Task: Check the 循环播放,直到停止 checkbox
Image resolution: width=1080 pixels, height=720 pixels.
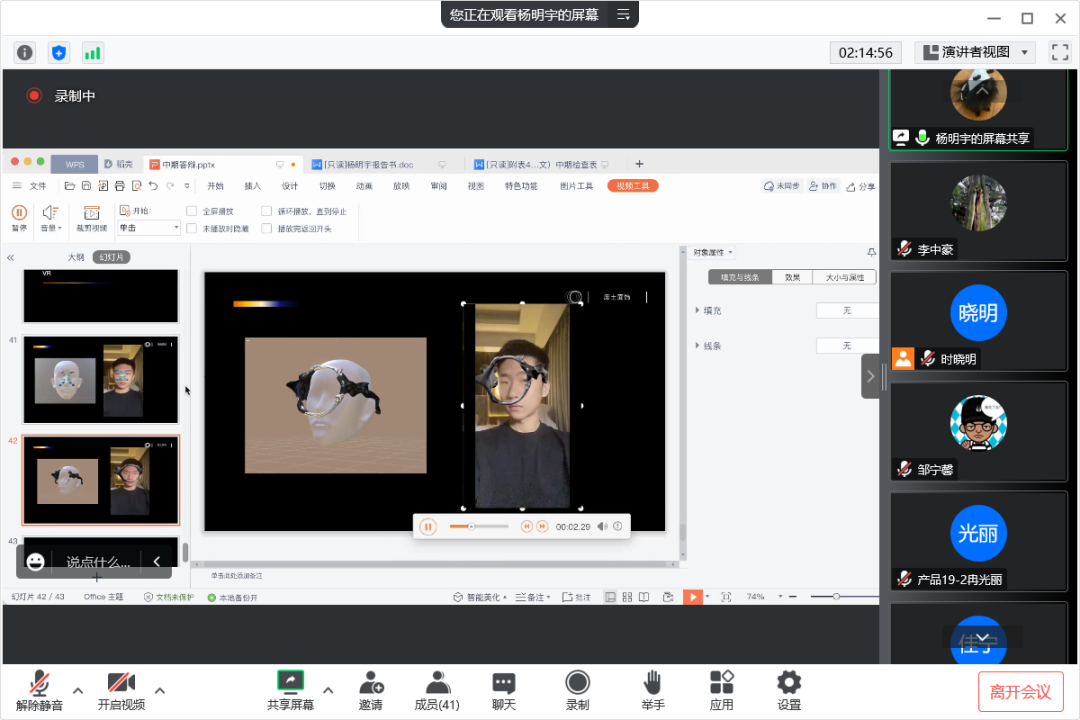Action: [267, 211]
